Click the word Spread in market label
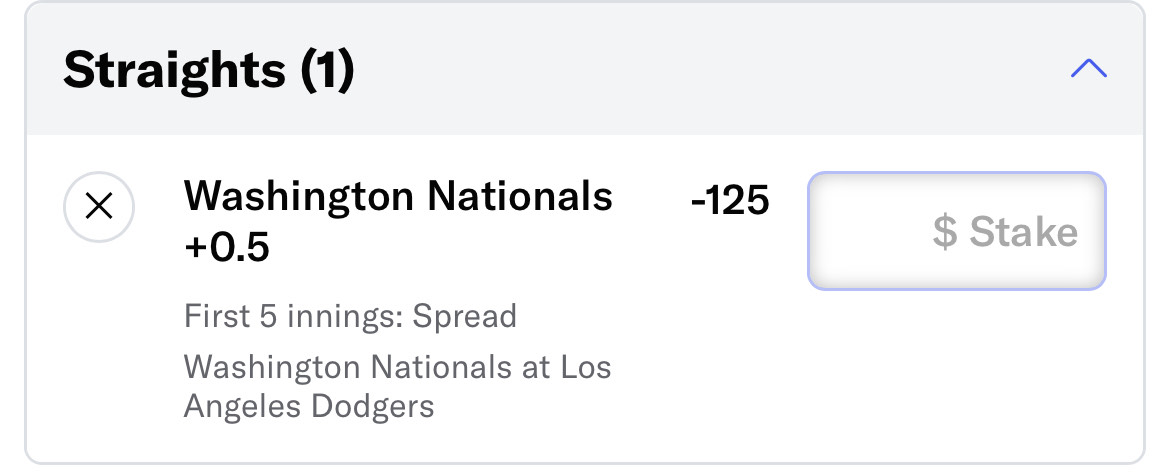The image size is (1170, 475). coord(465,316)
